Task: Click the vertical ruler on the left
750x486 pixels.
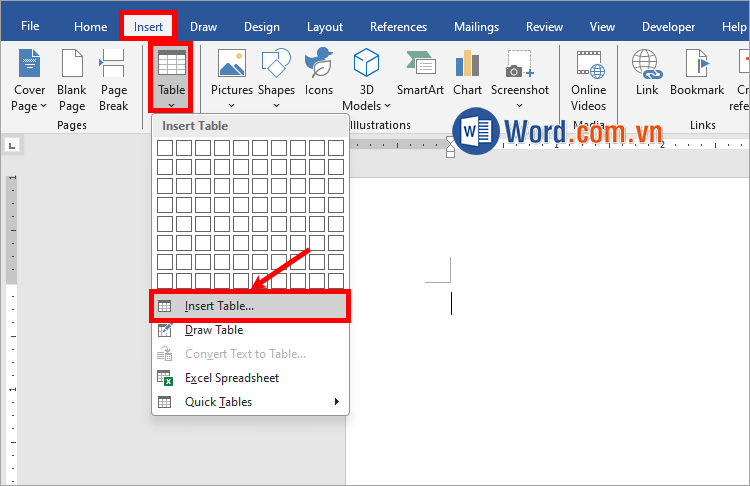Action: (x=12, y=330)
